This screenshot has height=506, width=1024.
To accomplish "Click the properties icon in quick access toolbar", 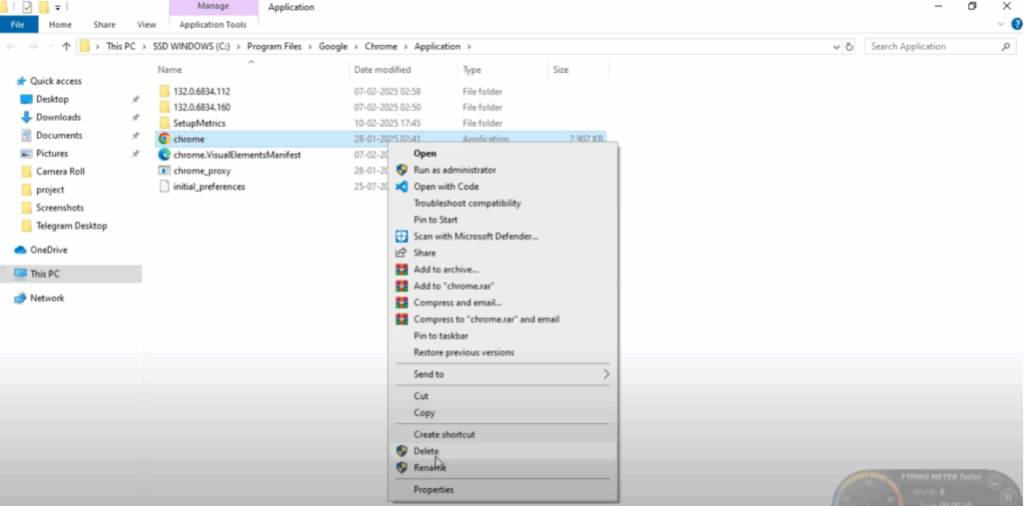I will tap(27, 7).
